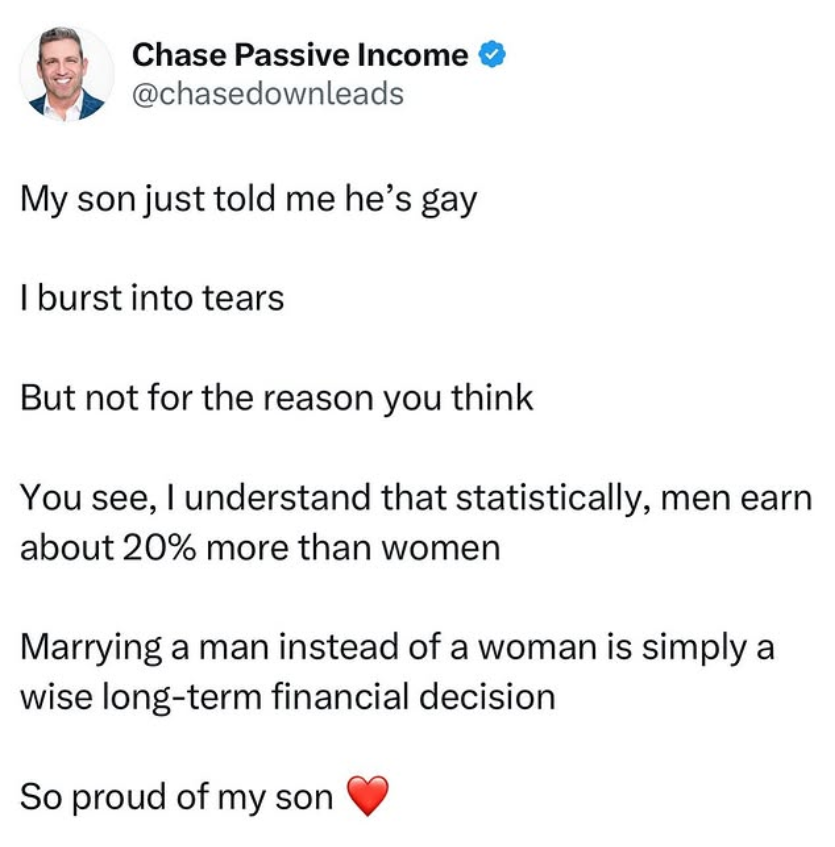Click the 'I burst into tears' line
The height and width of the screenshot is (847, 835).
pyautogui.click(x=152, y=298)
